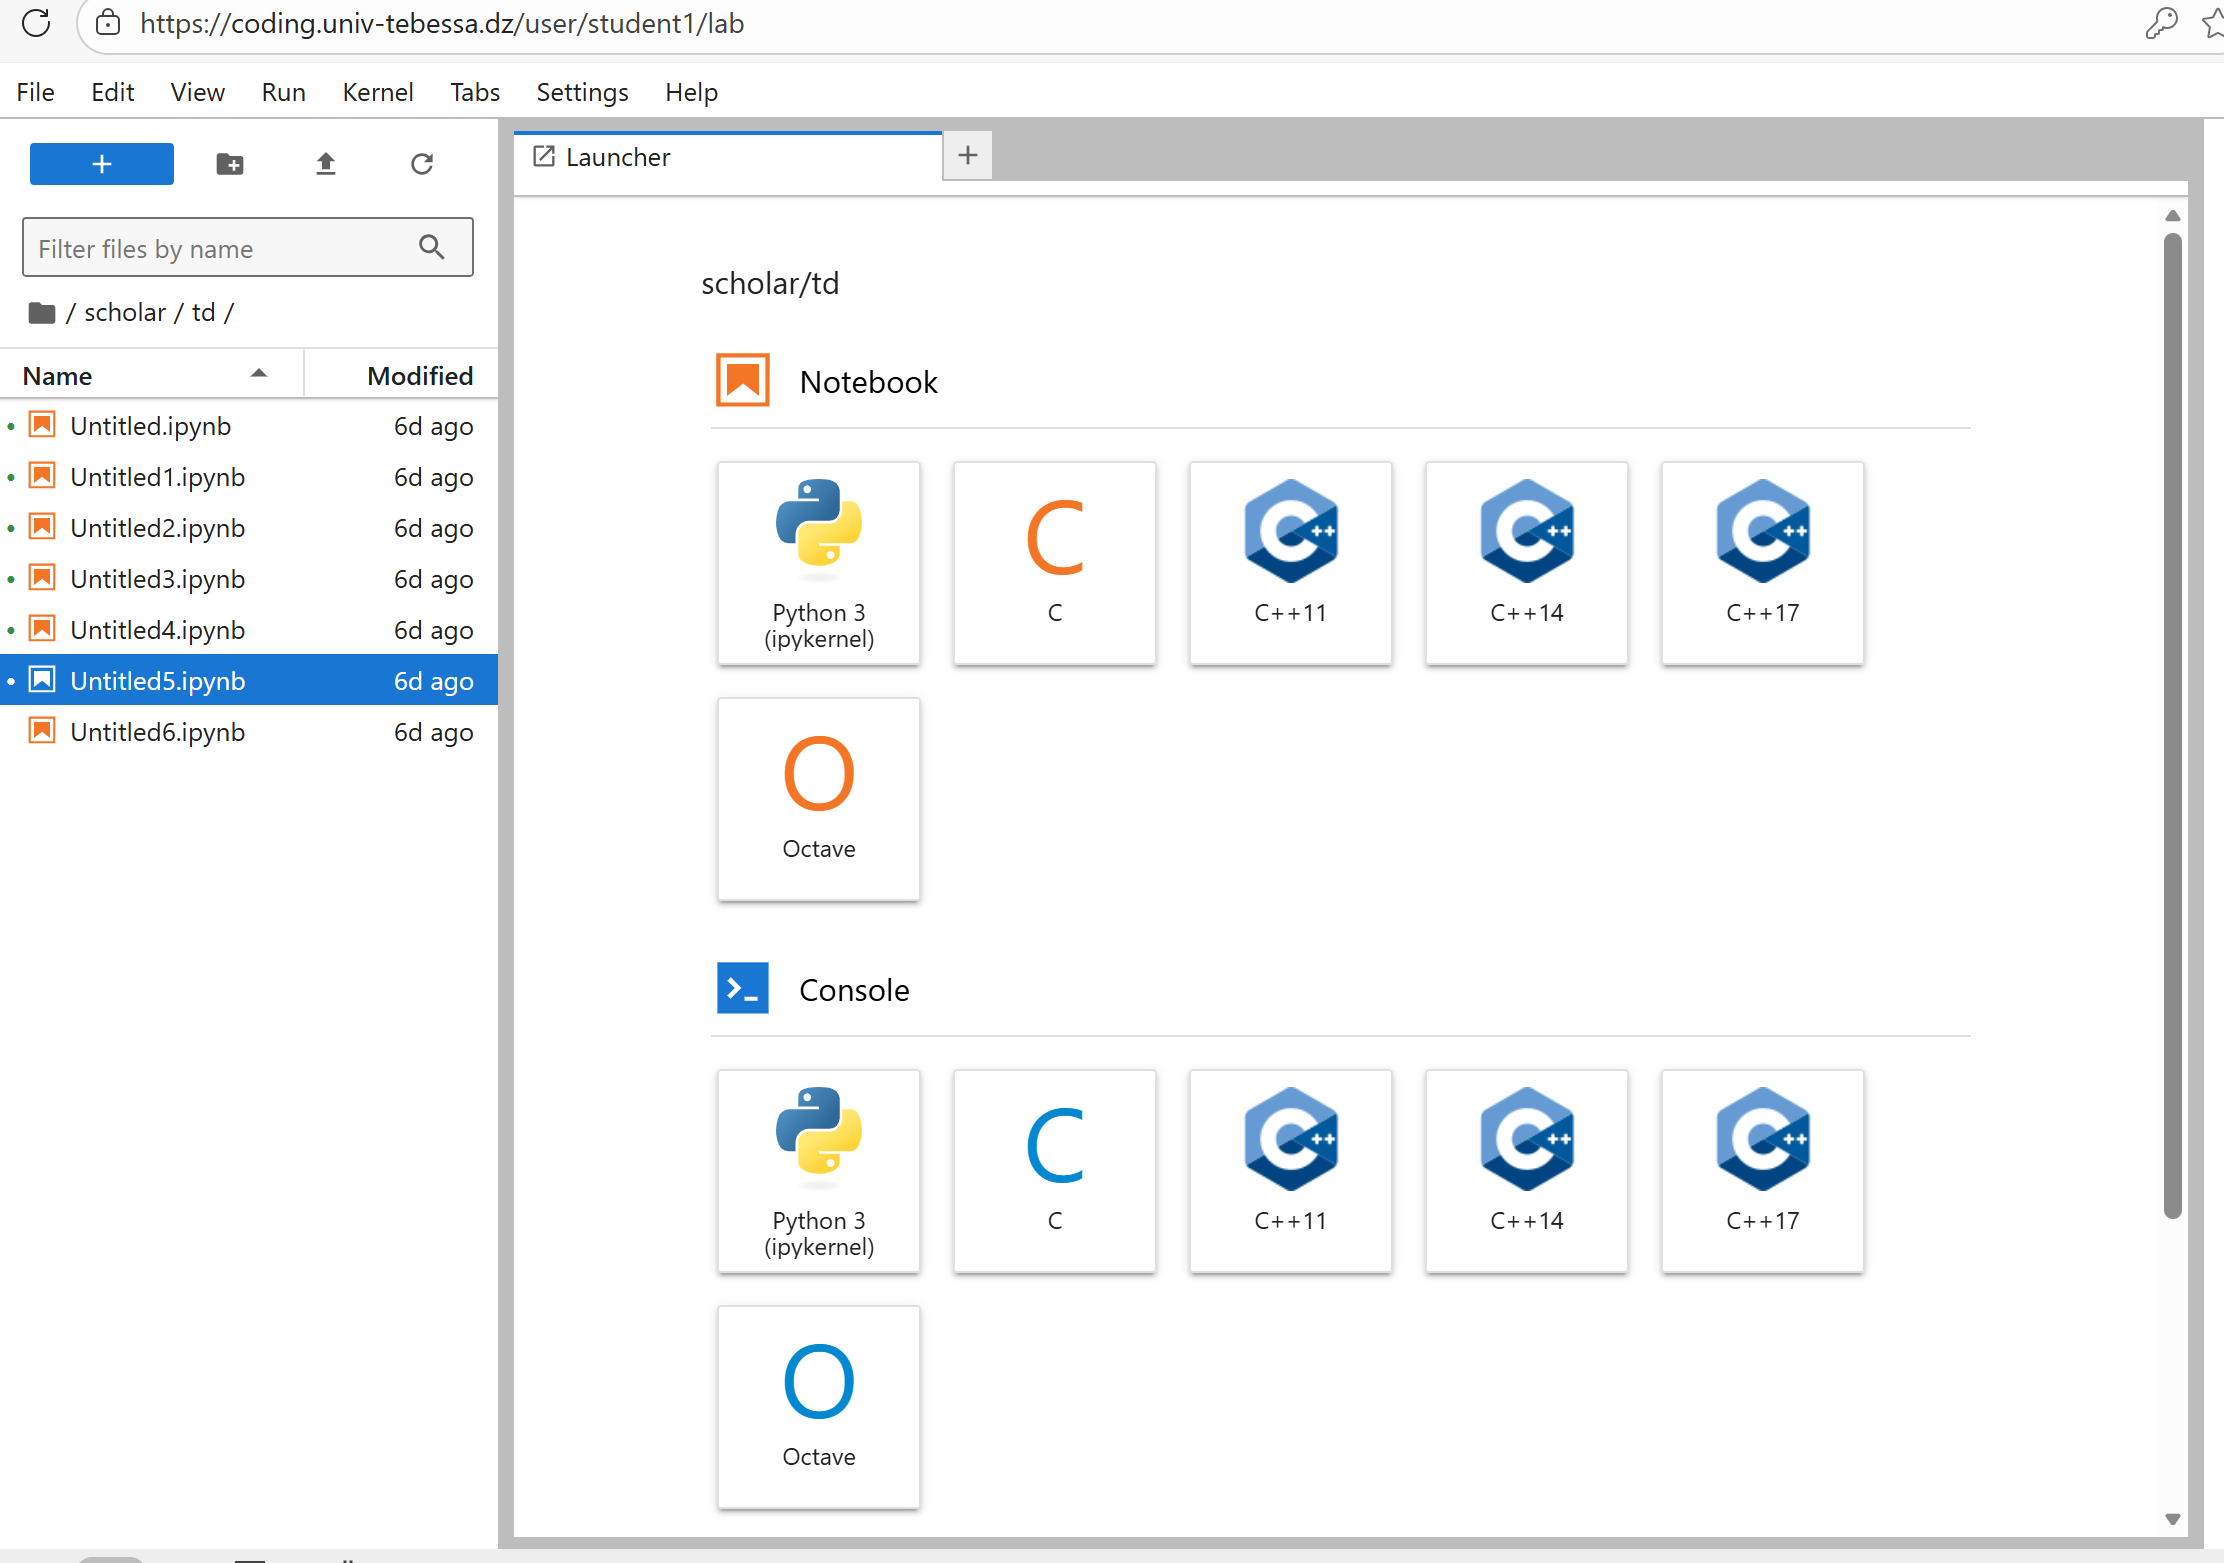Refresh the file browser list
Screen dimensions: 2224x1563
click(422, 164)
